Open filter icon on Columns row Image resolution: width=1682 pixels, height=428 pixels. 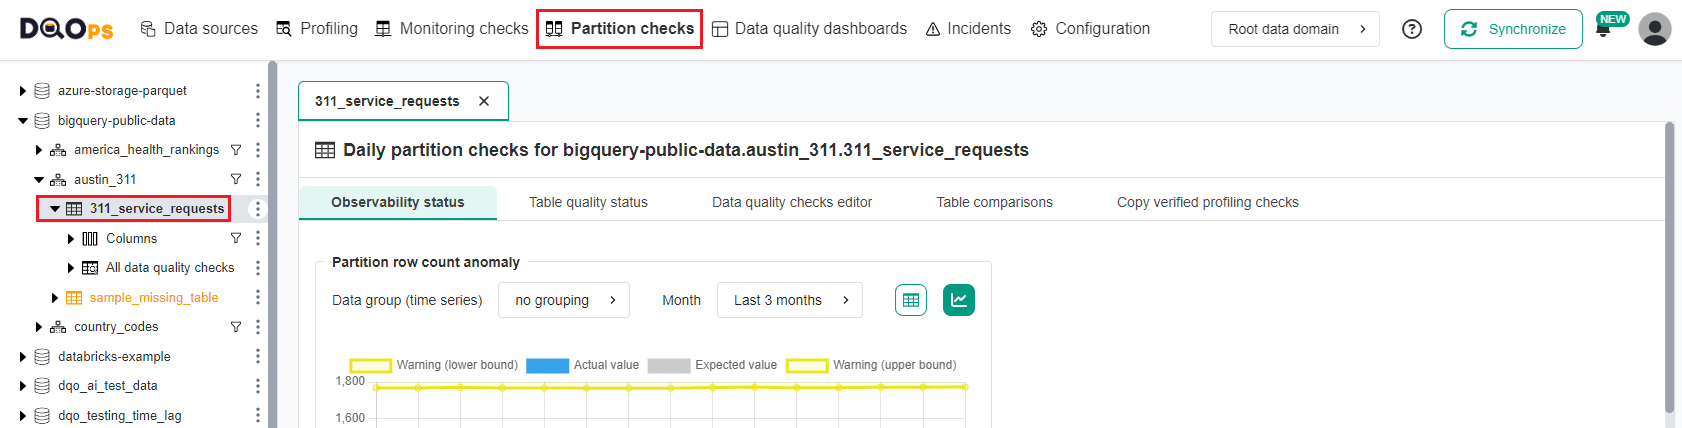tap(236, 239)
